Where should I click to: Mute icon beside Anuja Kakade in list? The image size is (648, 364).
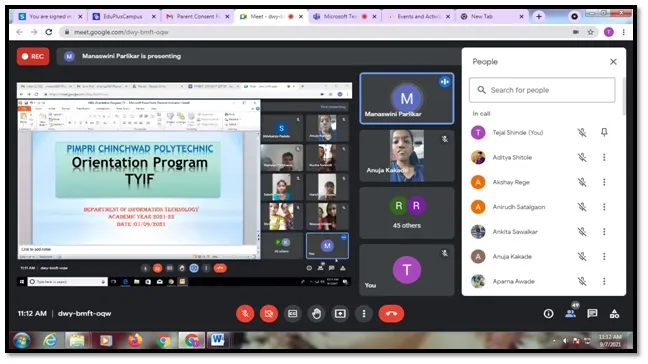pos(582,256)
